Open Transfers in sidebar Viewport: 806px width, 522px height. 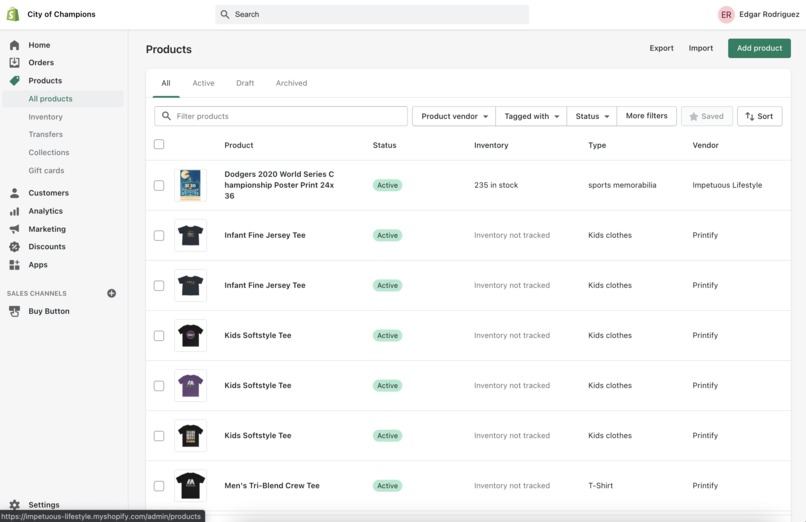tap(45, 135)
